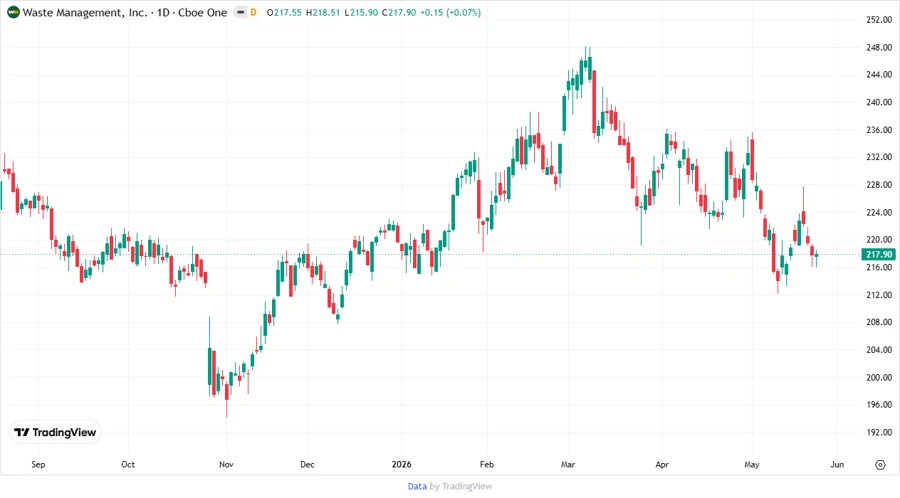Click the 240.00 price axis label
This screenshot has height=498, width=900.
(879, 102)
